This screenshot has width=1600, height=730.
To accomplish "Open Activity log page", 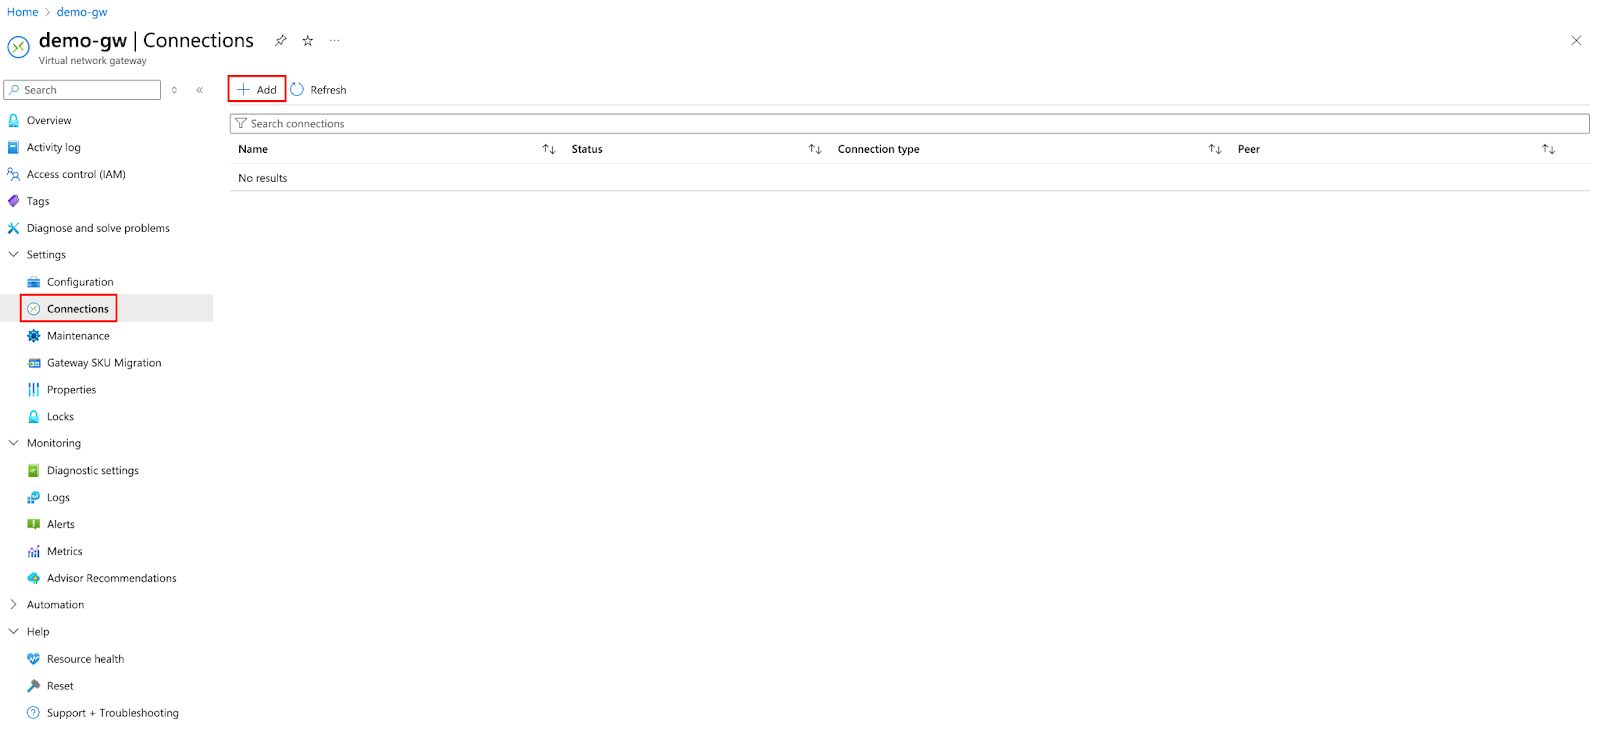I will point(54,147).
